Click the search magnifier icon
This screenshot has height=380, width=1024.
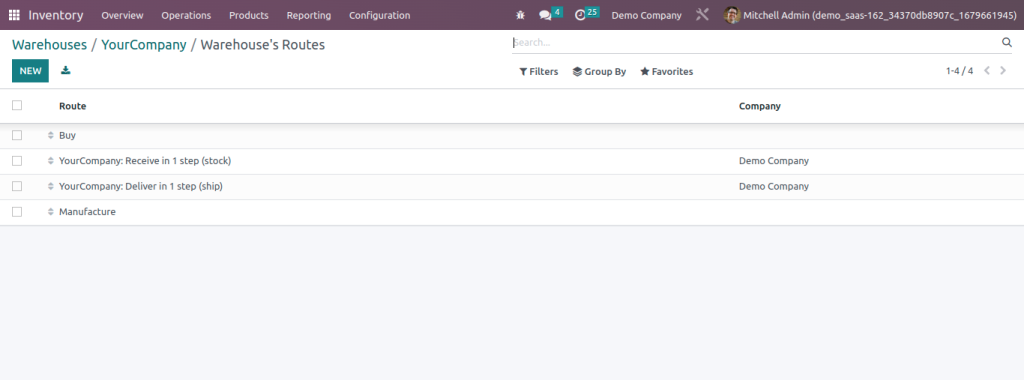tap(1006, 43)
